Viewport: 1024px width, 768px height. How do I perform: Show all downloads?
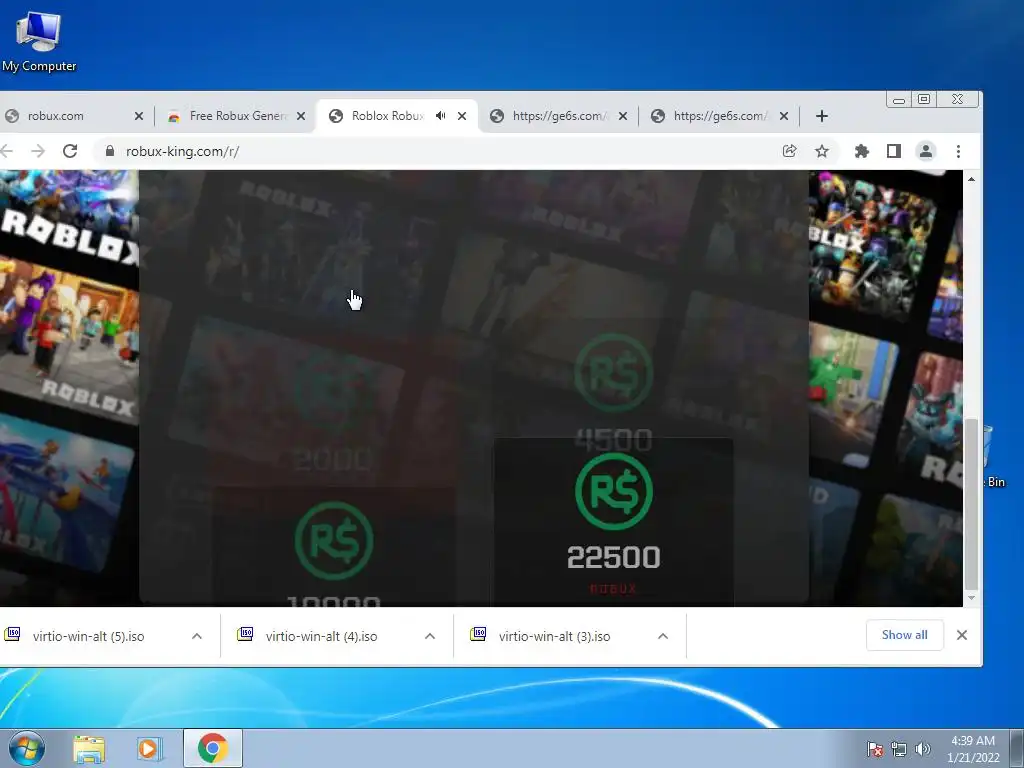point(904,635)
